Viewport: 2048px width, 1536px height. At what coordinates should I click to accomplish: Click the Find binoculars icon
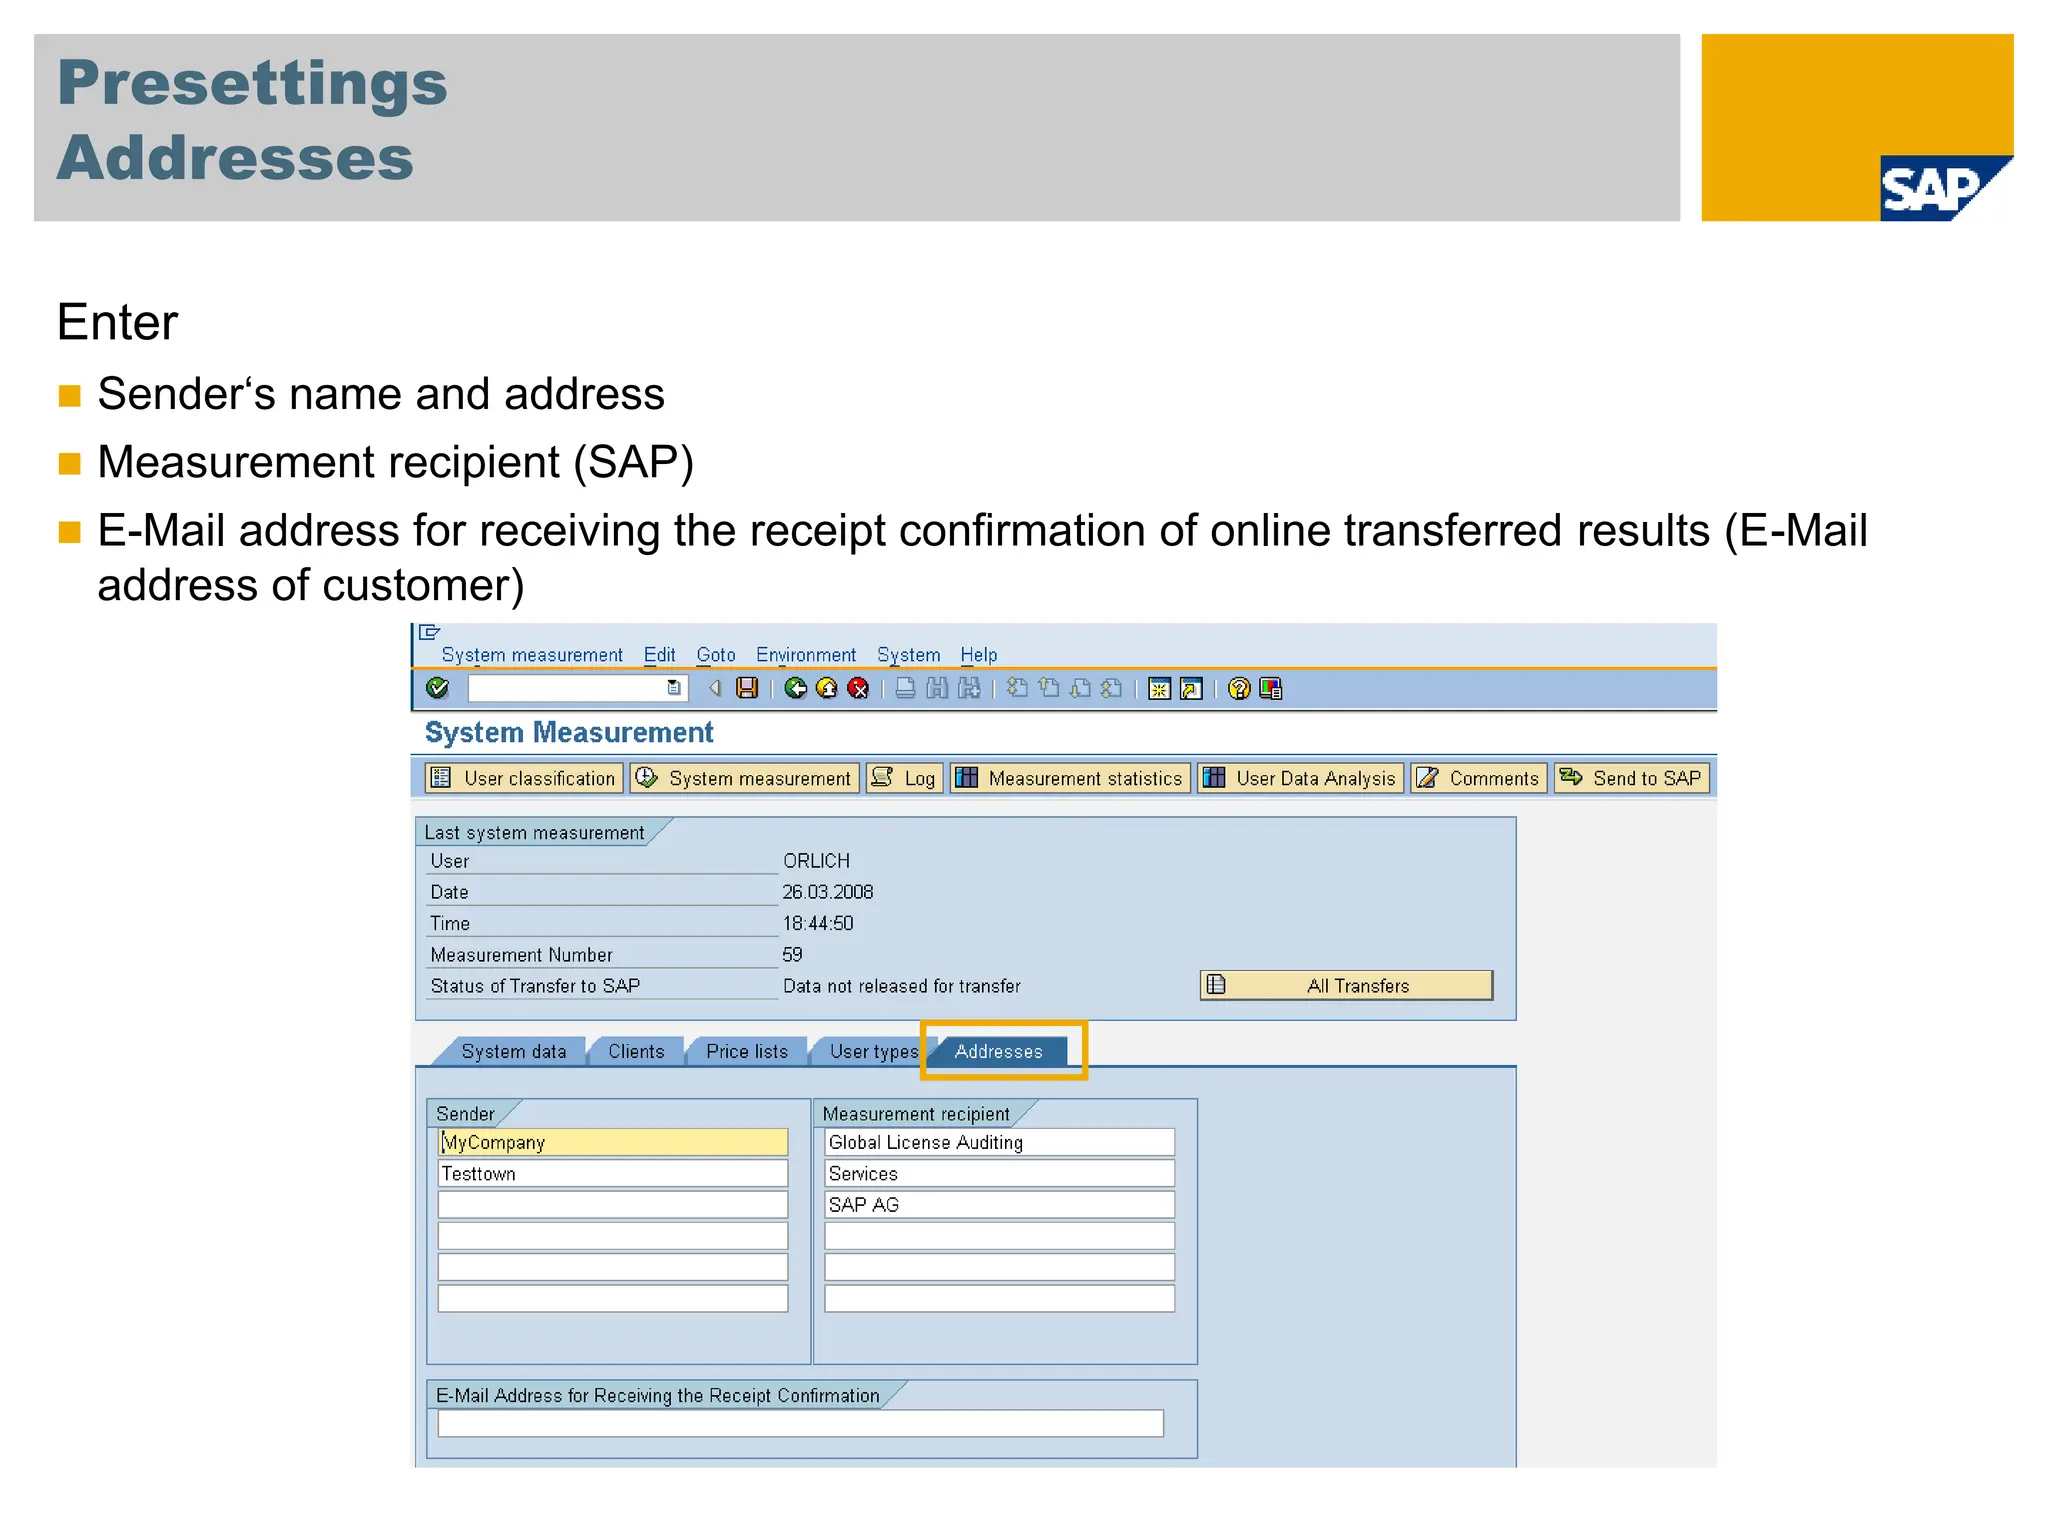pos(937,688)
